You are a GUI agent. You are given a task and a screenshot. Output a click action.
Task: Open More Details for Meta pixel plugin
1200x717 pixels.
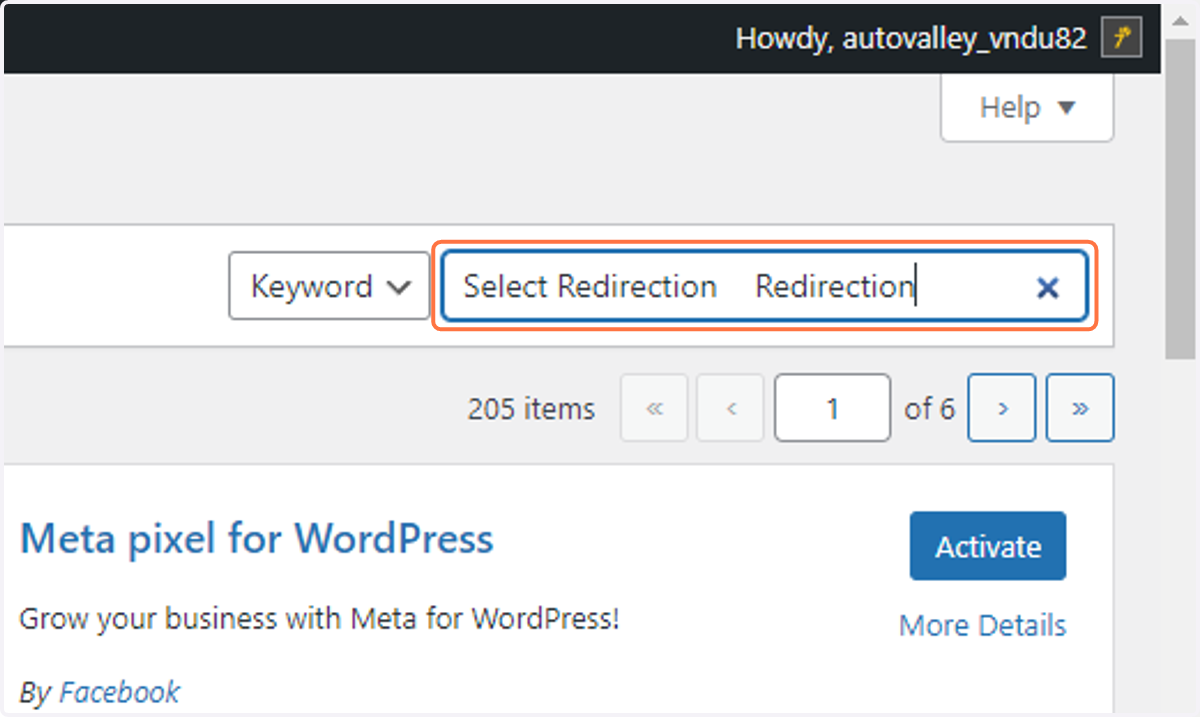(x=983, y=626)
